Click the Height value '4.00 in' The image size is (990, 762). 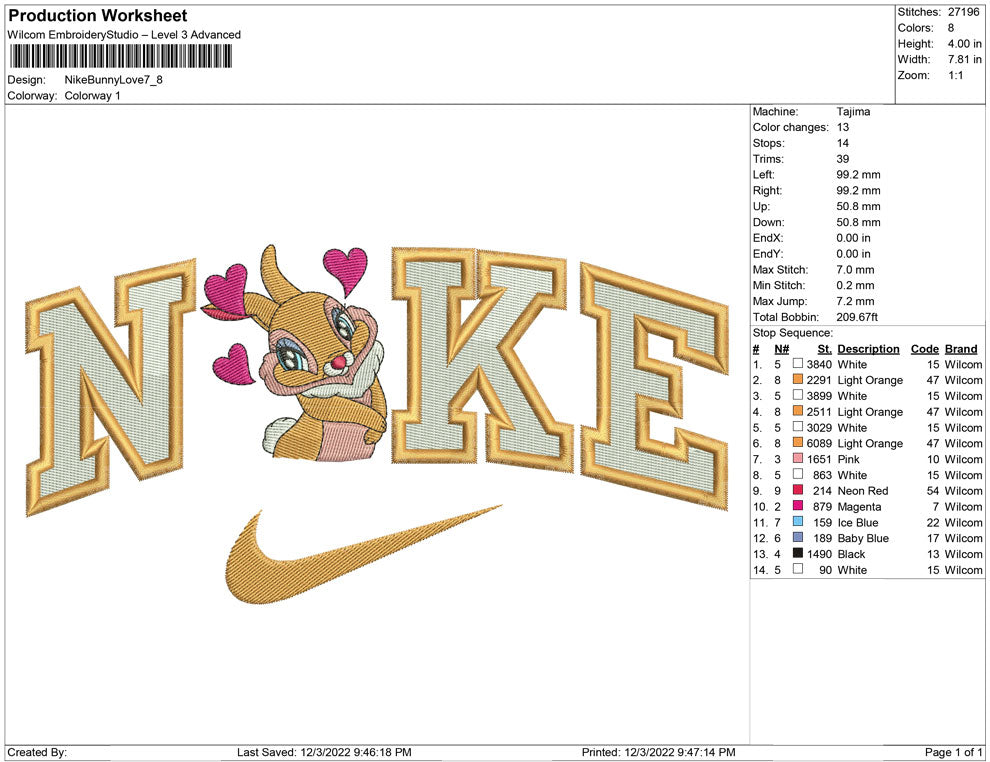pyautogui.click(x=964, y=44)
